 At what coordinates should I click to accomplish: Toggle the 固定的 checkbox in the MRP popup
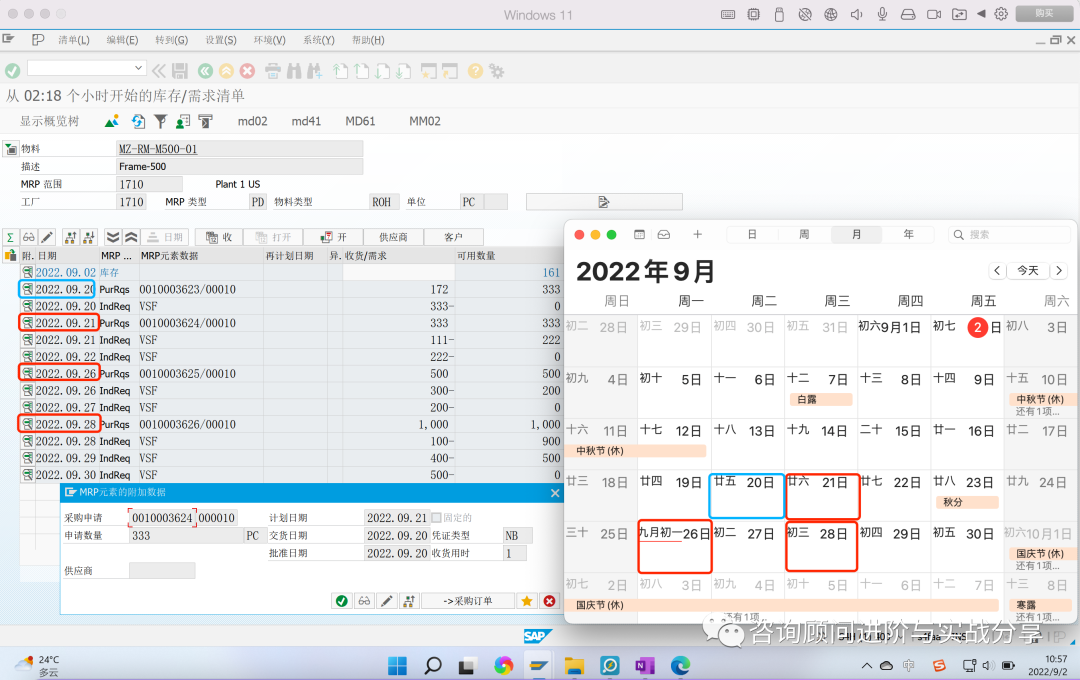pos(436,517)
